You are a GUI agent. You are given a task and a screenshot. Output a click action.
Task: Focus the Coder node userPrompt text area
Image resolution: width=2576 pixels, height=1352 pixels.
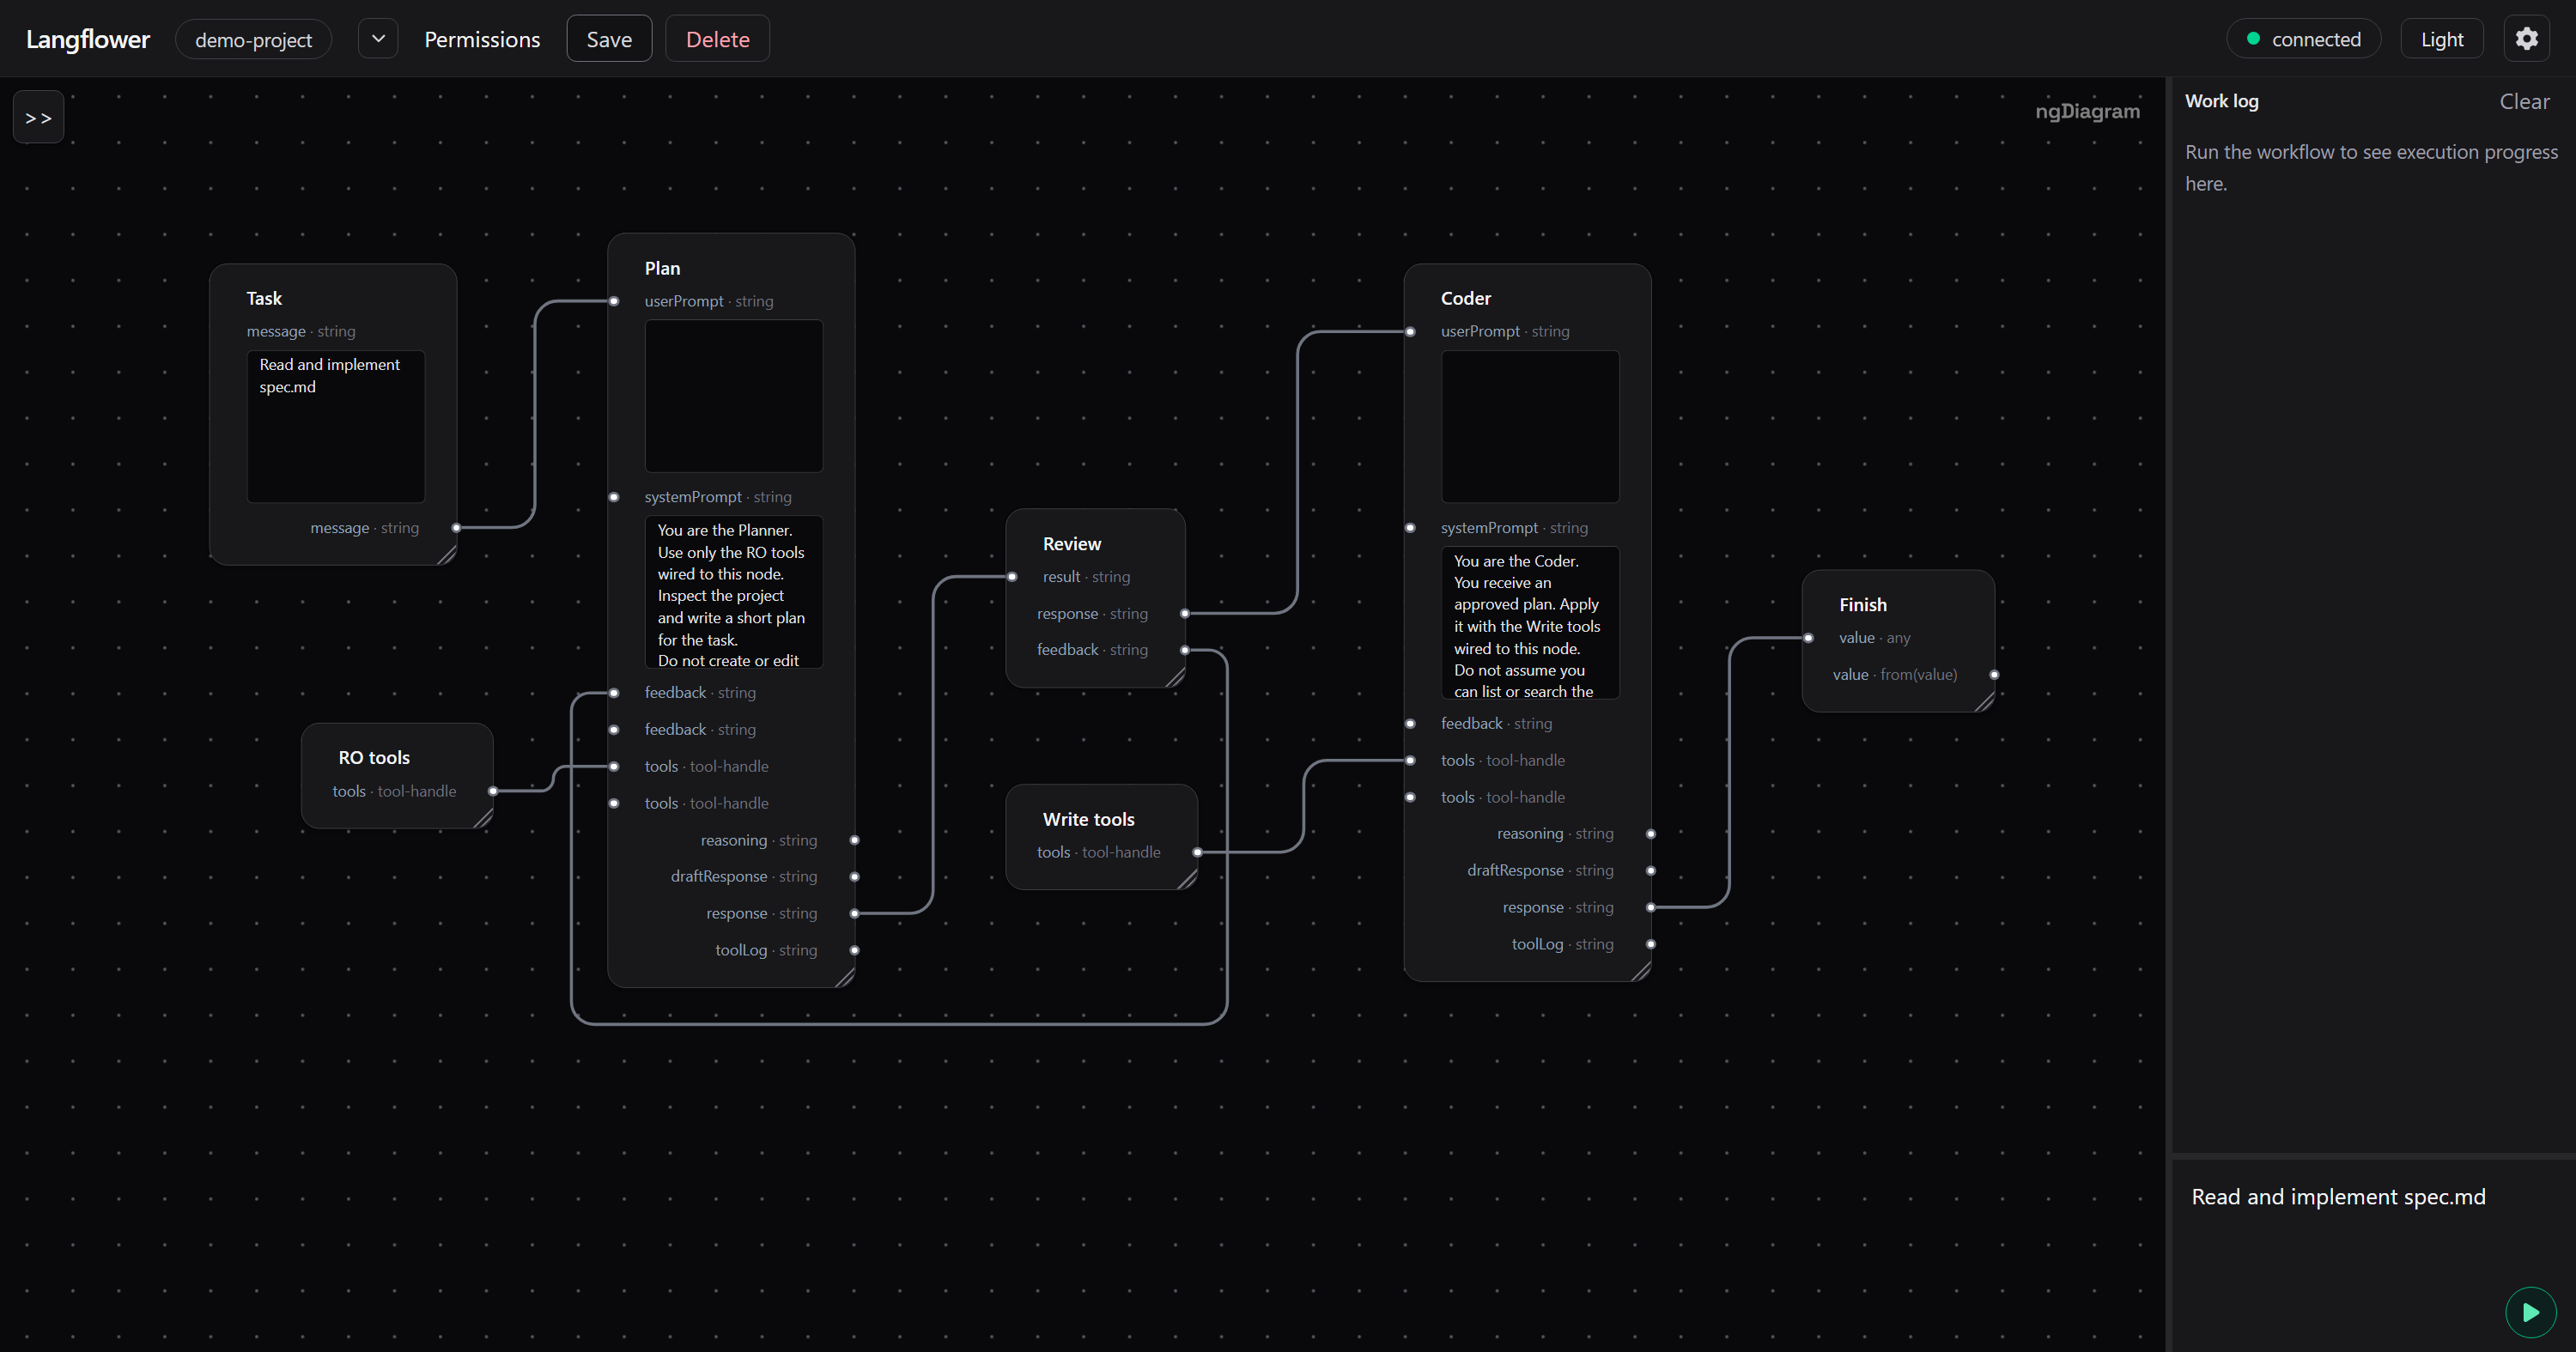pos(1530,426)
